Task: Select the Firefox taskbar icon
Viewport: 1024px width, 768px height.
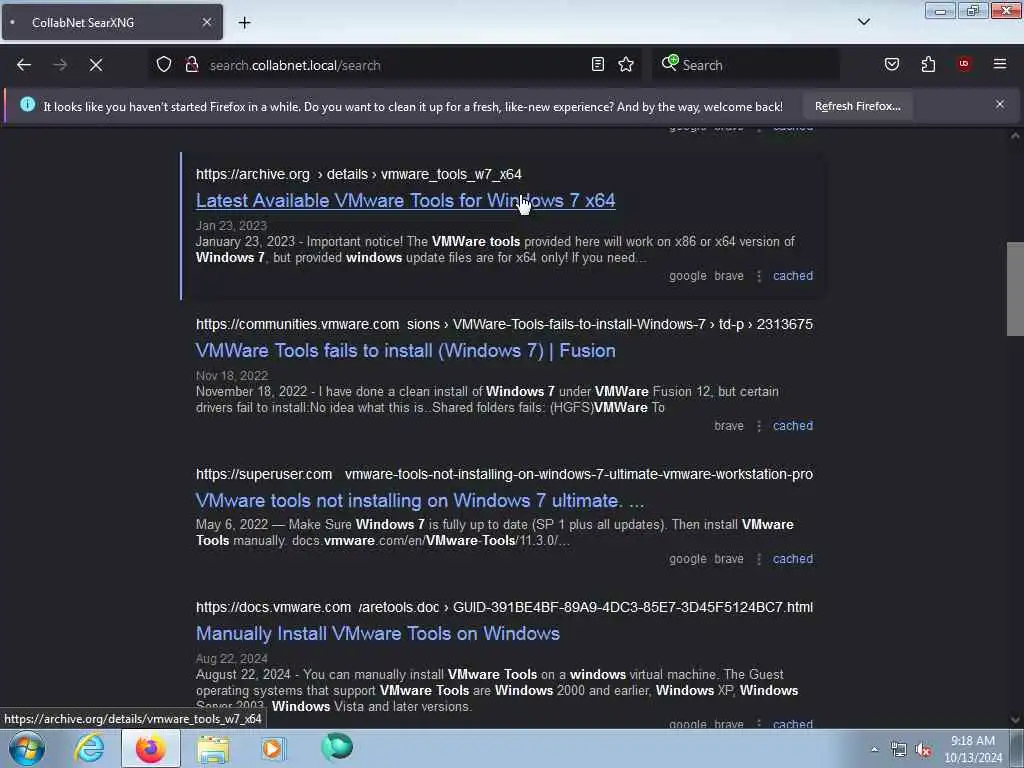Action: (150, 748)
